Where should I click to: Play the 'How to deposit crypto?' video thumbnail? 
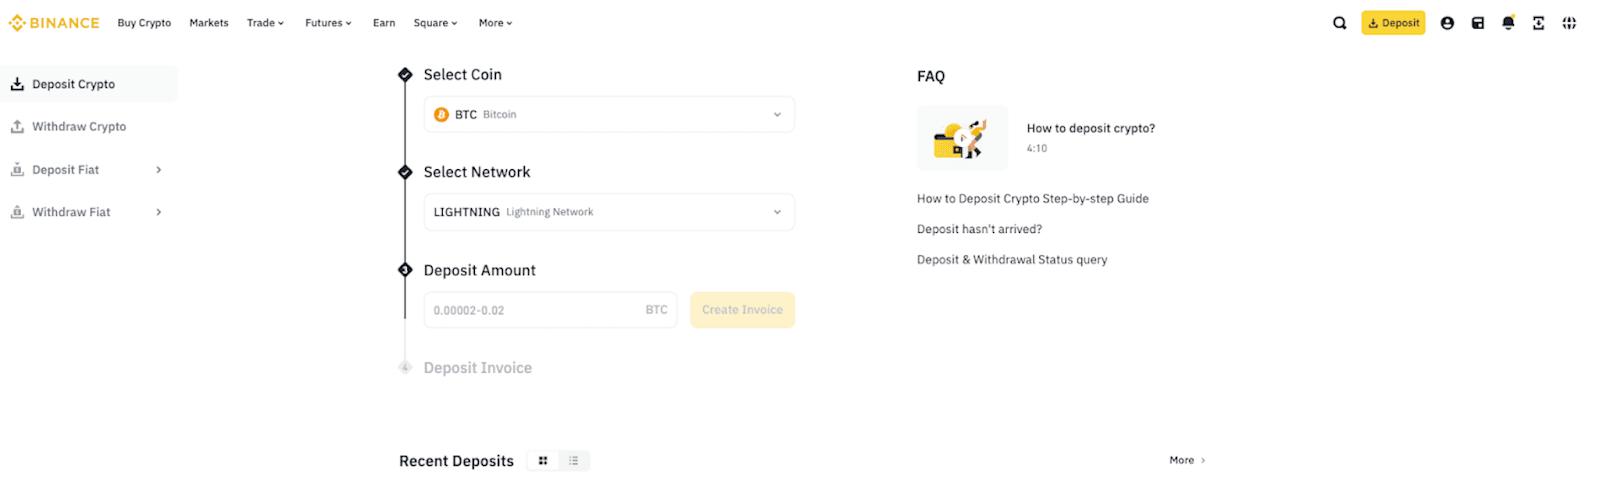[x=962, y=138]
